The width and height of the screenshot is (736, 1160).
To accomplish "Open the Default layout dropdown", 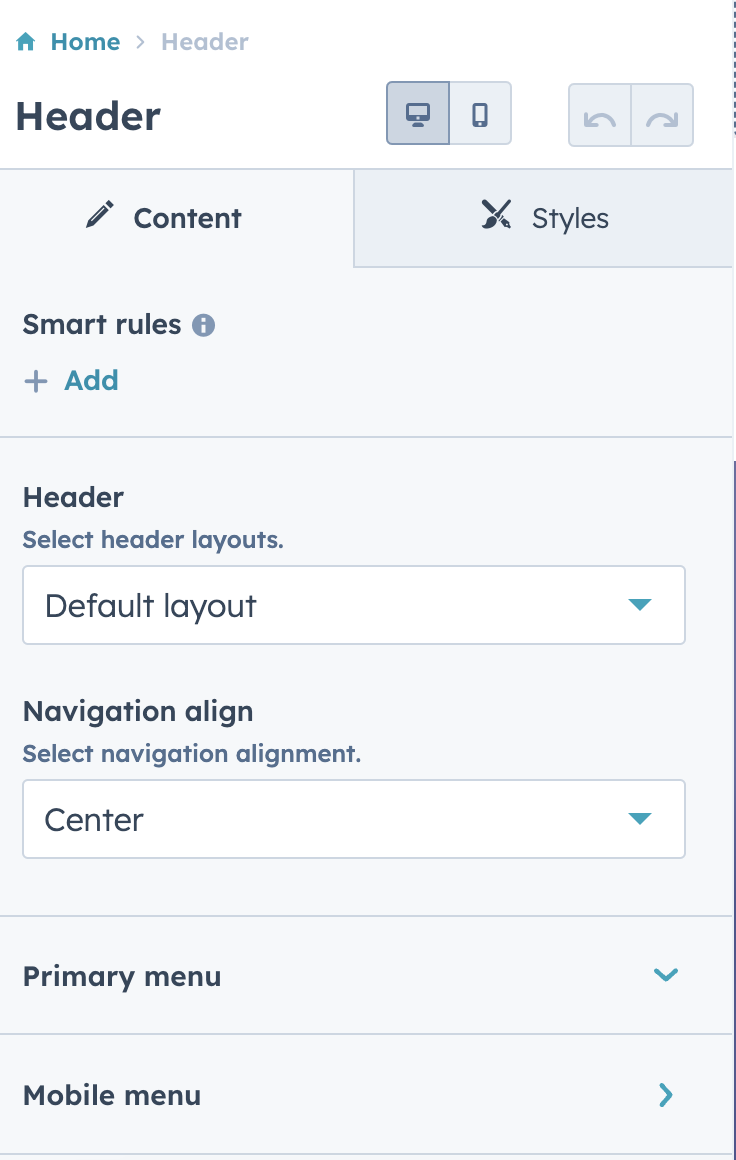I will click(354, 605).
